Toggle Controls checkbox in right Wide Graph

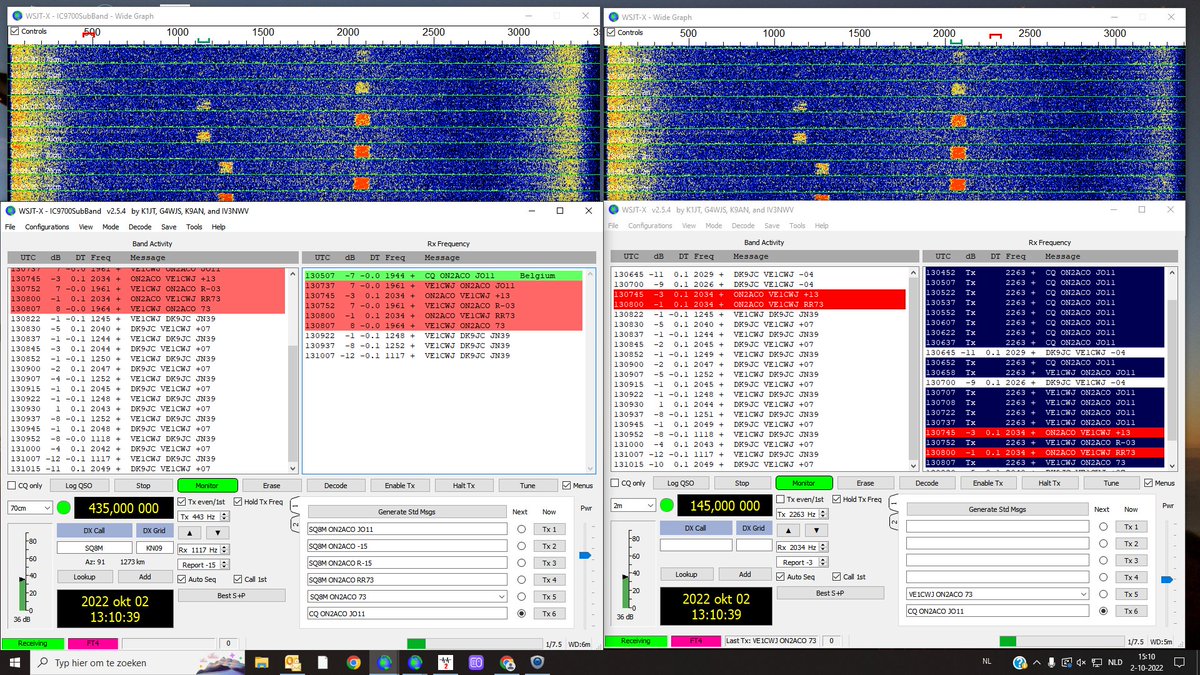point(610,32)
